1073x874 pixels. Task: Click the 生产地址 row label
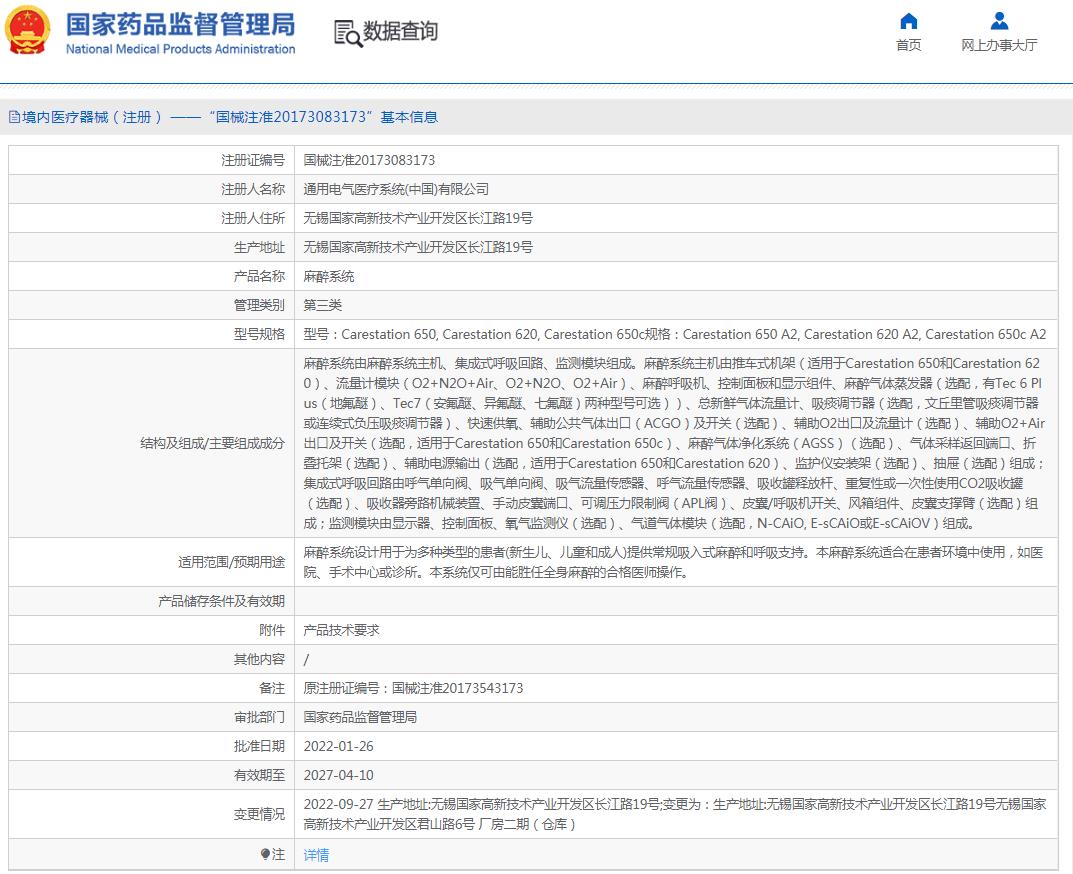click(x=259, y=247)
